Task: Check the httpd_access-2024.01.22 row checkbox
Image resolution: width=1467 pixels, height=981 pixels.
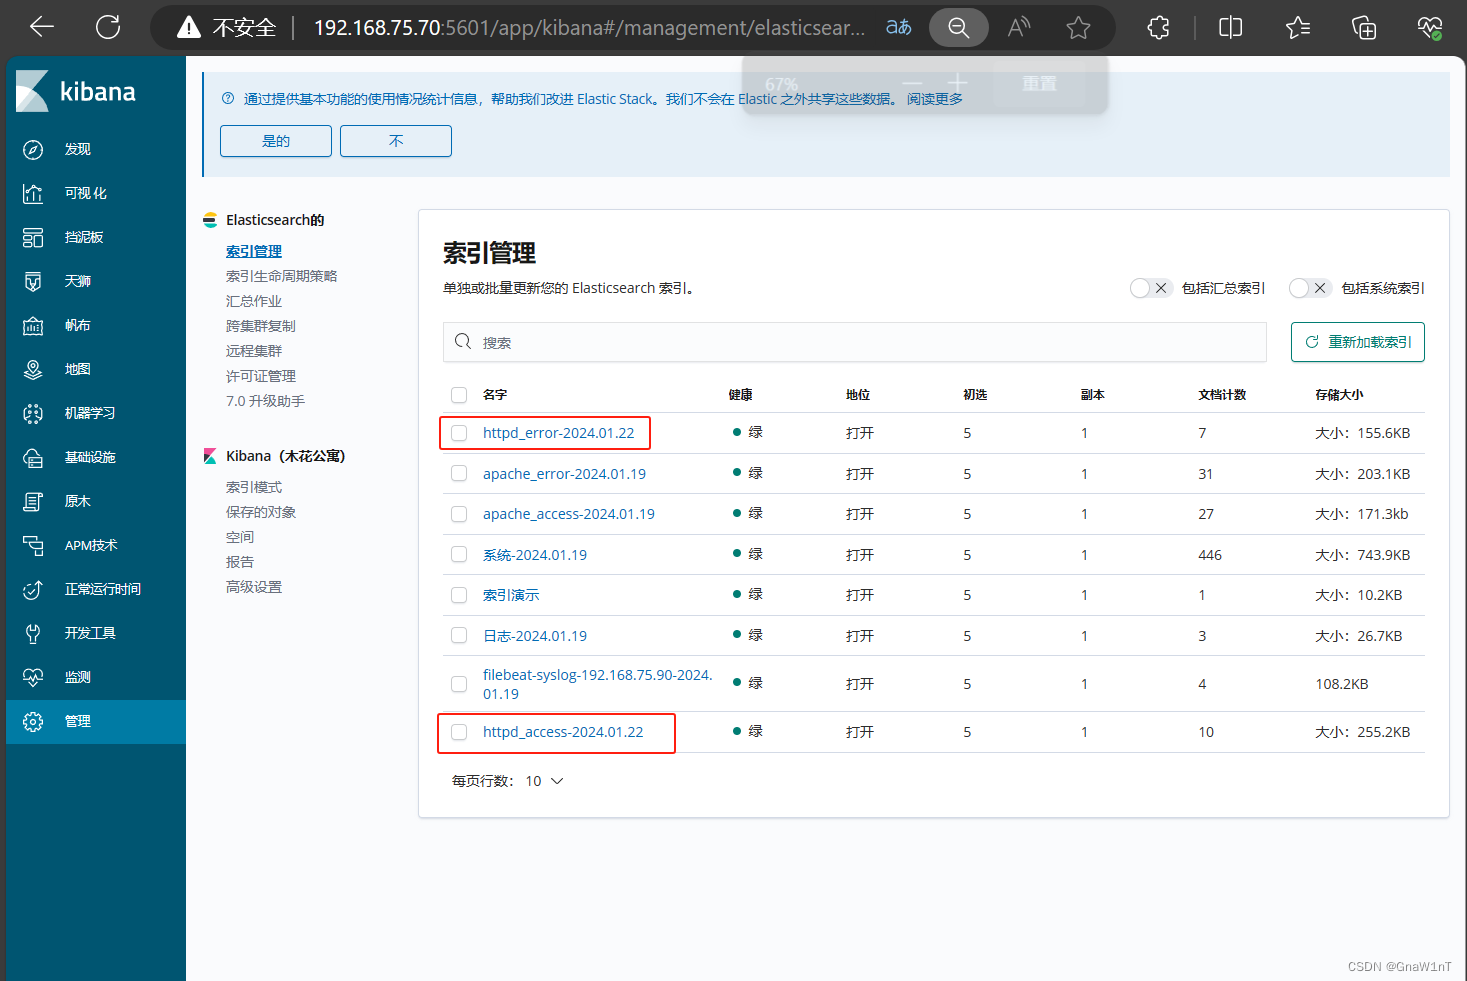Action: (x=459, y=732)
